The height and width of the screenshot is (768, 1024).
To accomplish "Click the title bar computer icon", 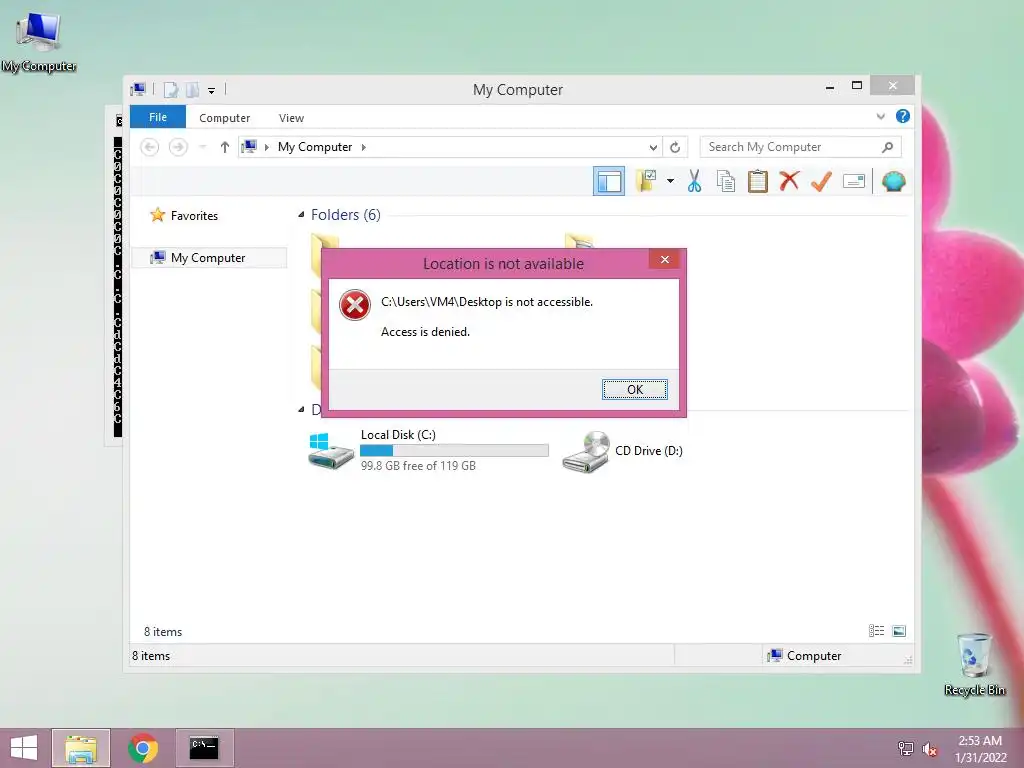I will coord(138,89).
